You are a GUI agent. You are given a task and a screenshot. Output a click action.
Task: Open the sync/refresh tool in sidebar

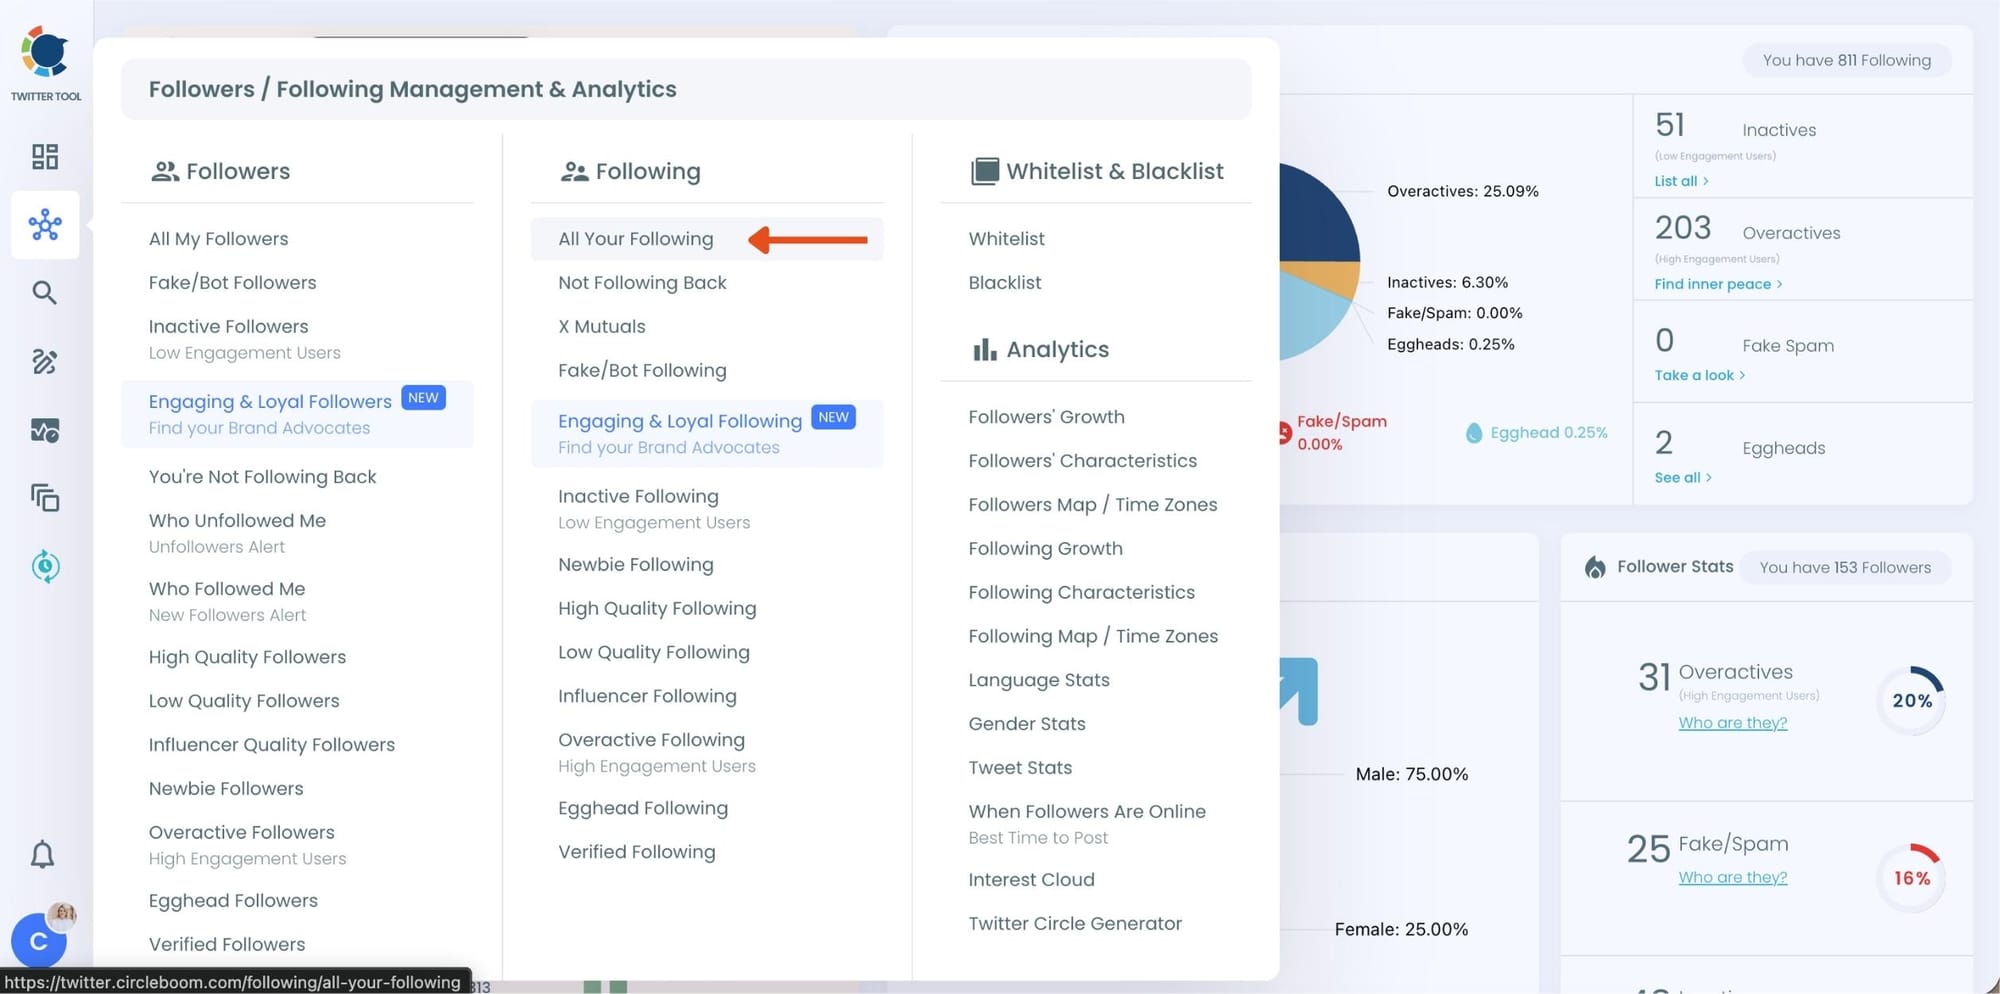click(44, 566)
